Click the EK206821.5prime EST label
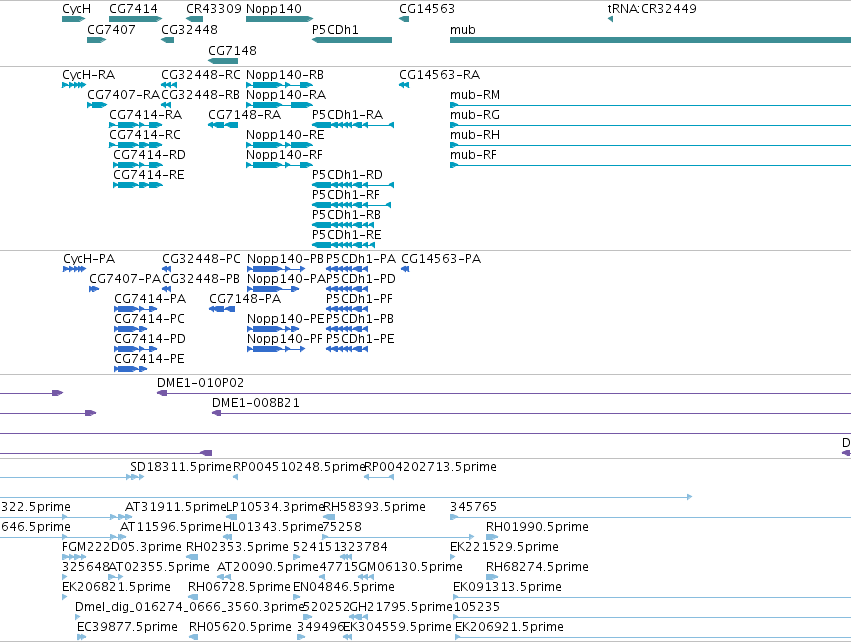The height and width of the screenshot is (642, 851). point(116,587)
